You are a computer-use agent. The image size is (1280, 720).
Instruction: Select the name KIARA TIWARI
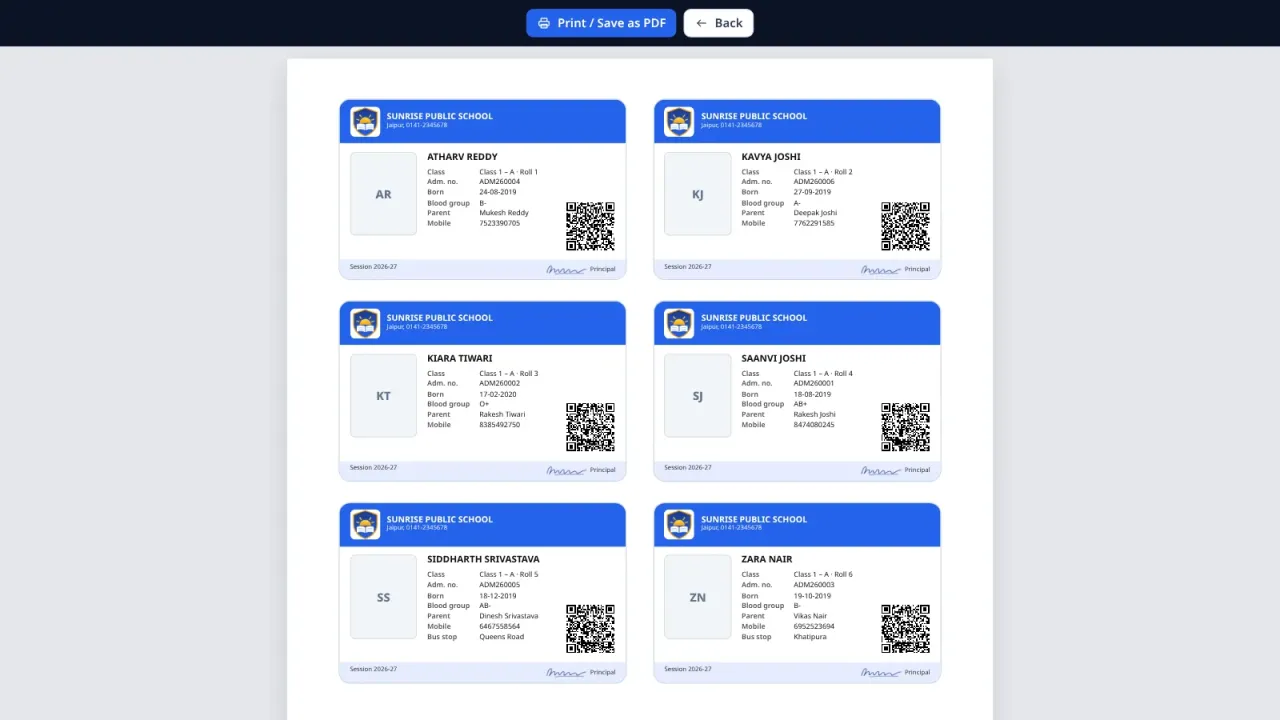(x=460, y=358)
